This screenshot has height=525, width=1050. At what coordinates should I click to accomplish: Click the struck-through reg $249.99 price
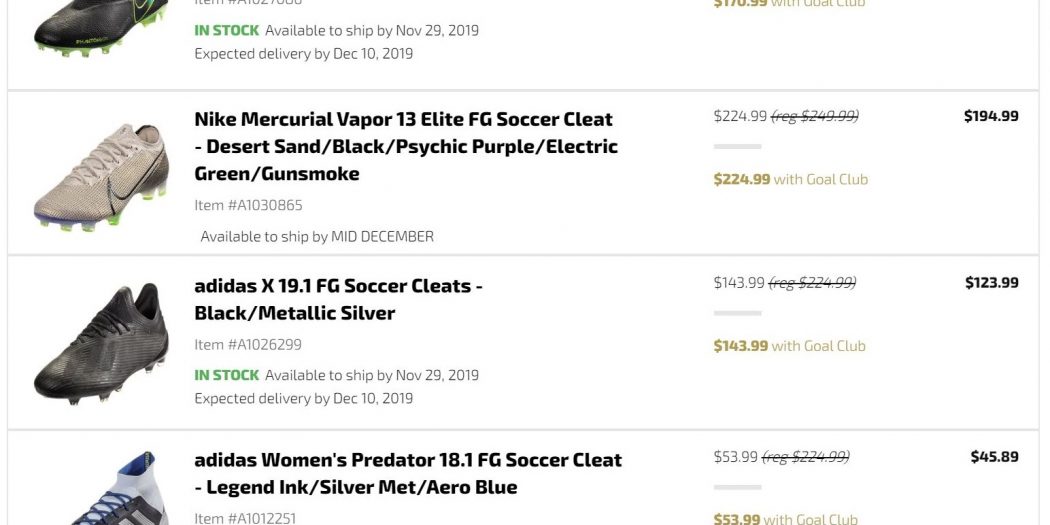pyautogui.click(x=815, y=116)
